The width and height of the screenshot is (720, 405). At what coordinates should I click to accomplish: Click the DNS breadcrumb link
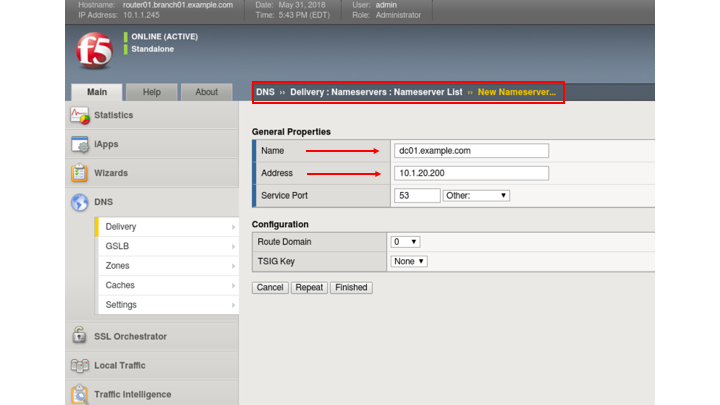265,92
